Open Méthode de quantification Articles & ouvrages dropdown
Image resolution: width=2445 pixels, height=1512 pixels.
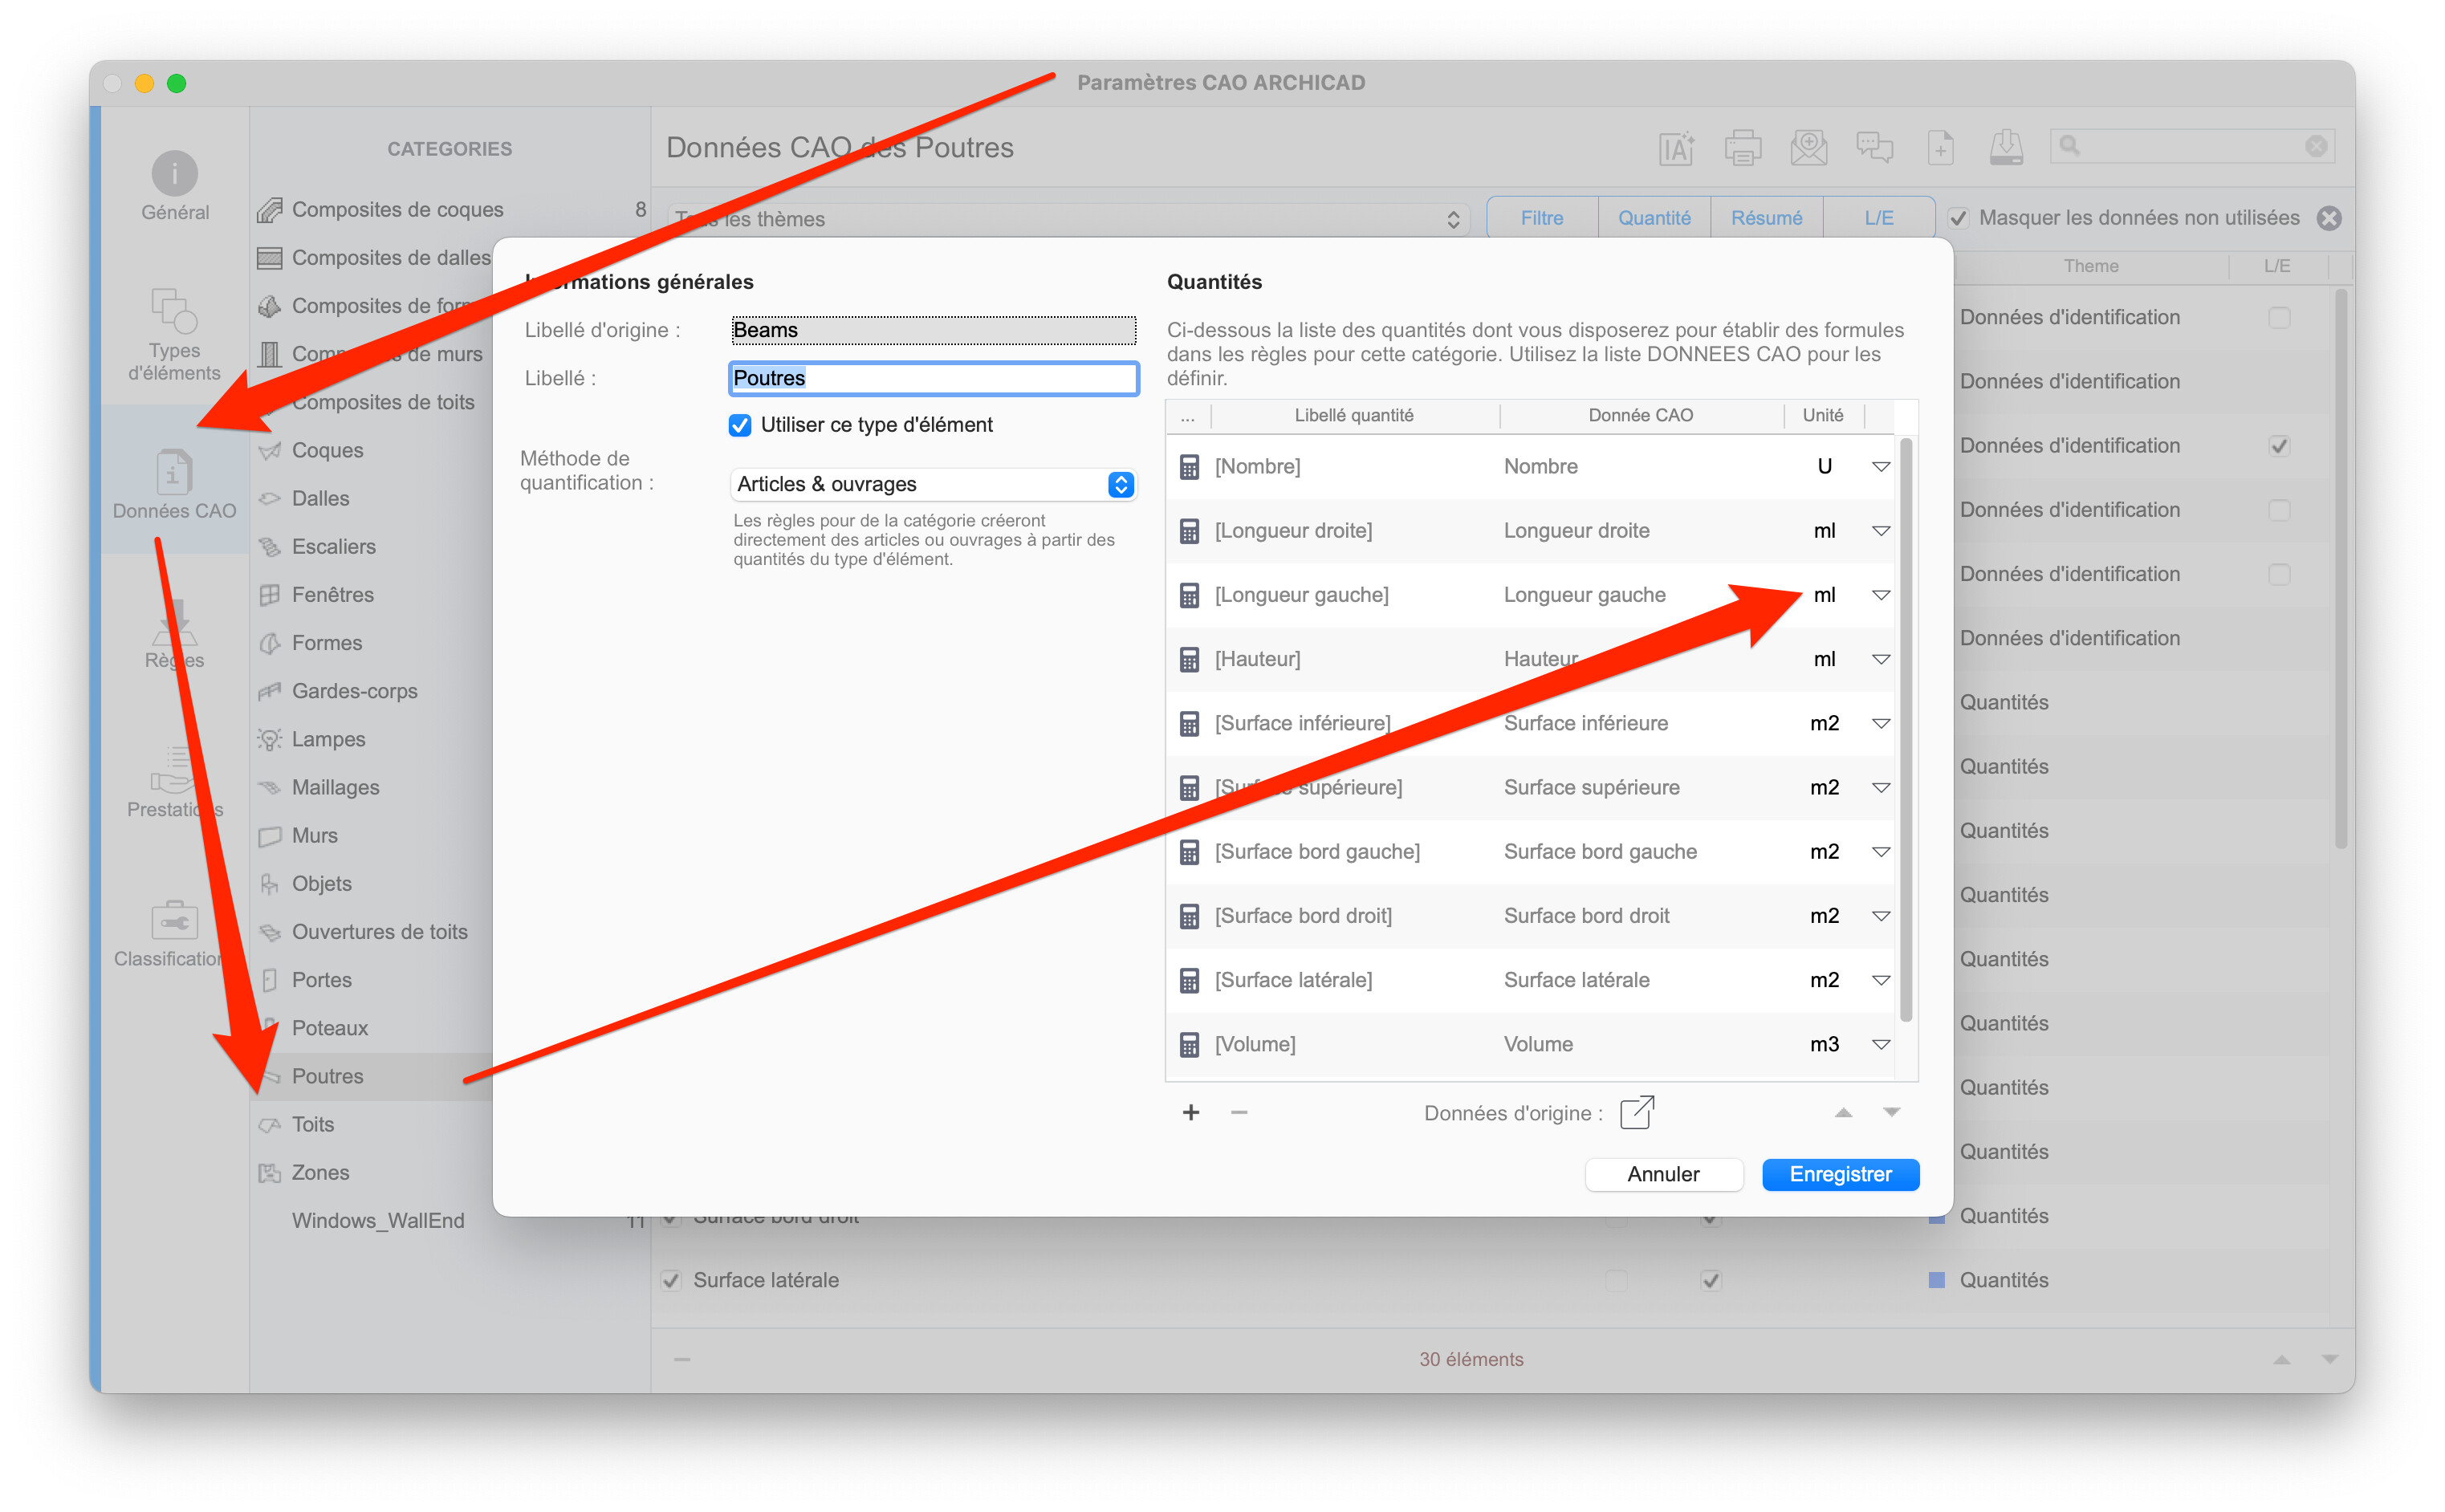[933, 484]
